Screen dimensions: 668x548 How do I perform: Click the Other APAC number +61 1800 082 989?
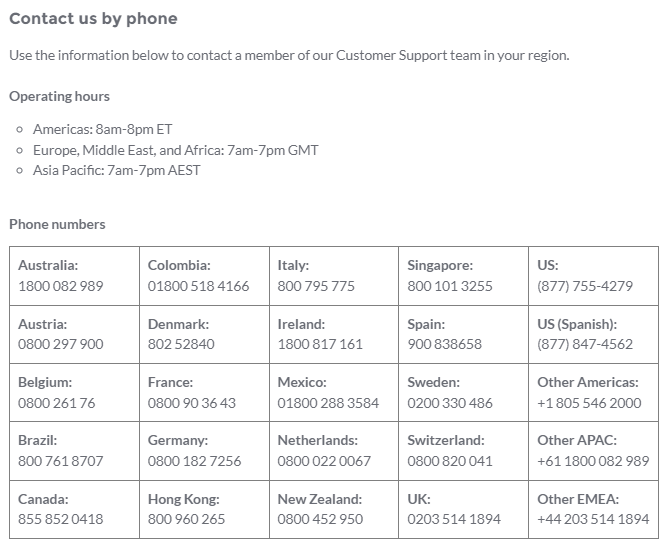593,461
